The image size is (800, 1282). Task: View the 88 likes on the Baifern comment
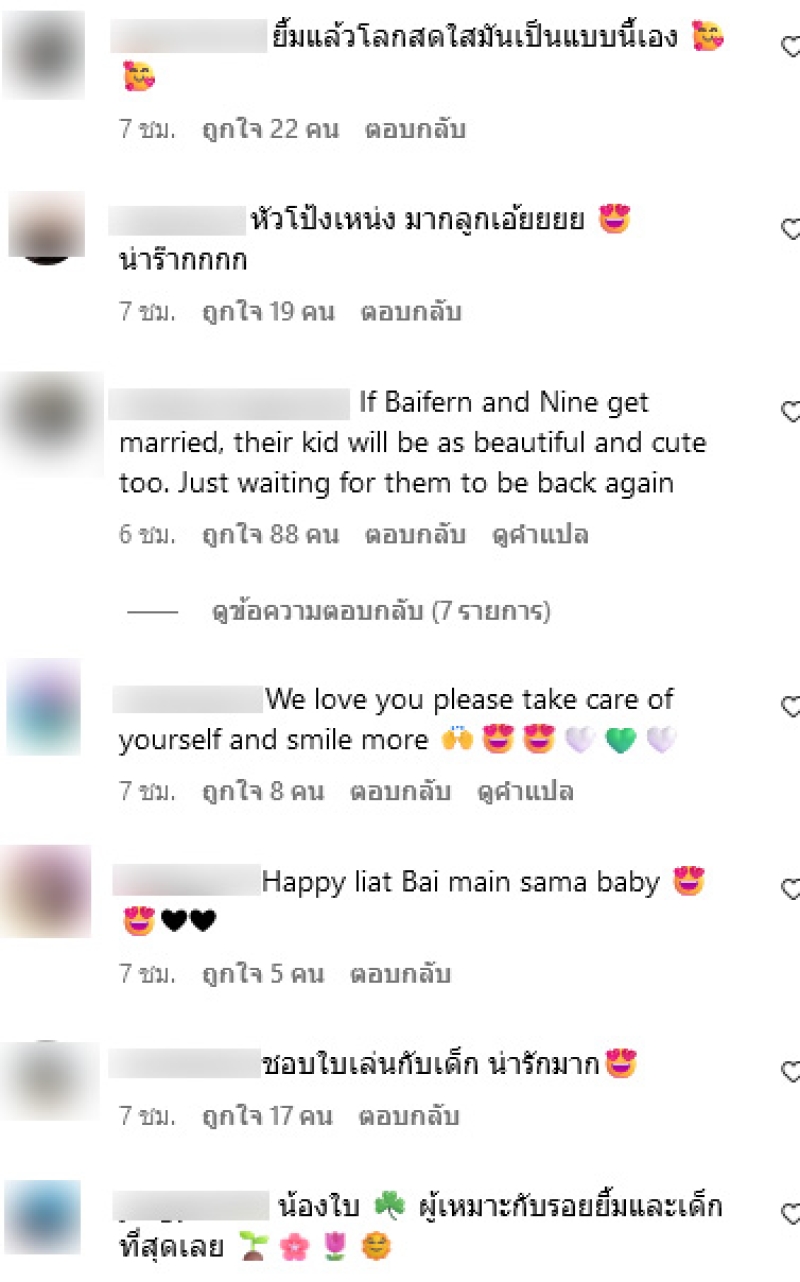pyautogui.click(x=270, y=534)
